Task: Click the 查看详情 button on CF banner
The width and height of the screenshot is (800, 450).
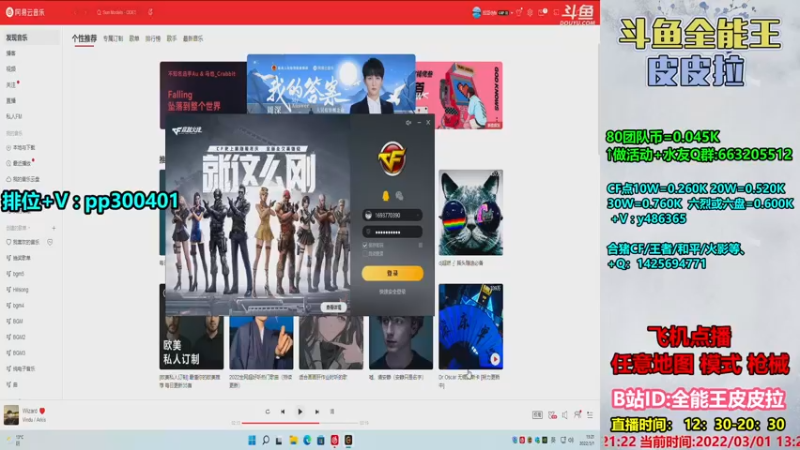Action: [334, 307]
